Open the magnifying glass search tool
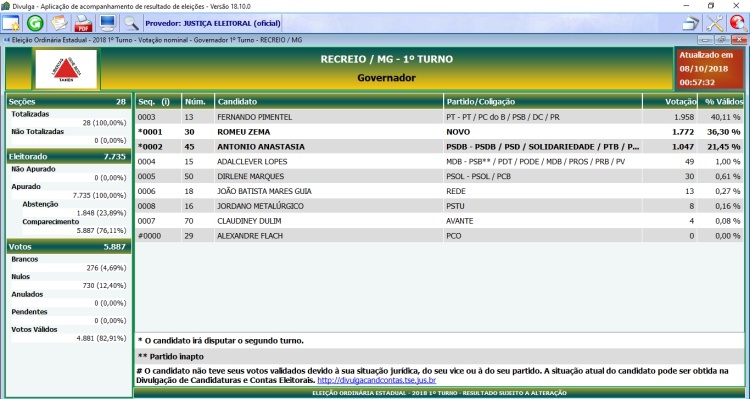 point(131,23)
